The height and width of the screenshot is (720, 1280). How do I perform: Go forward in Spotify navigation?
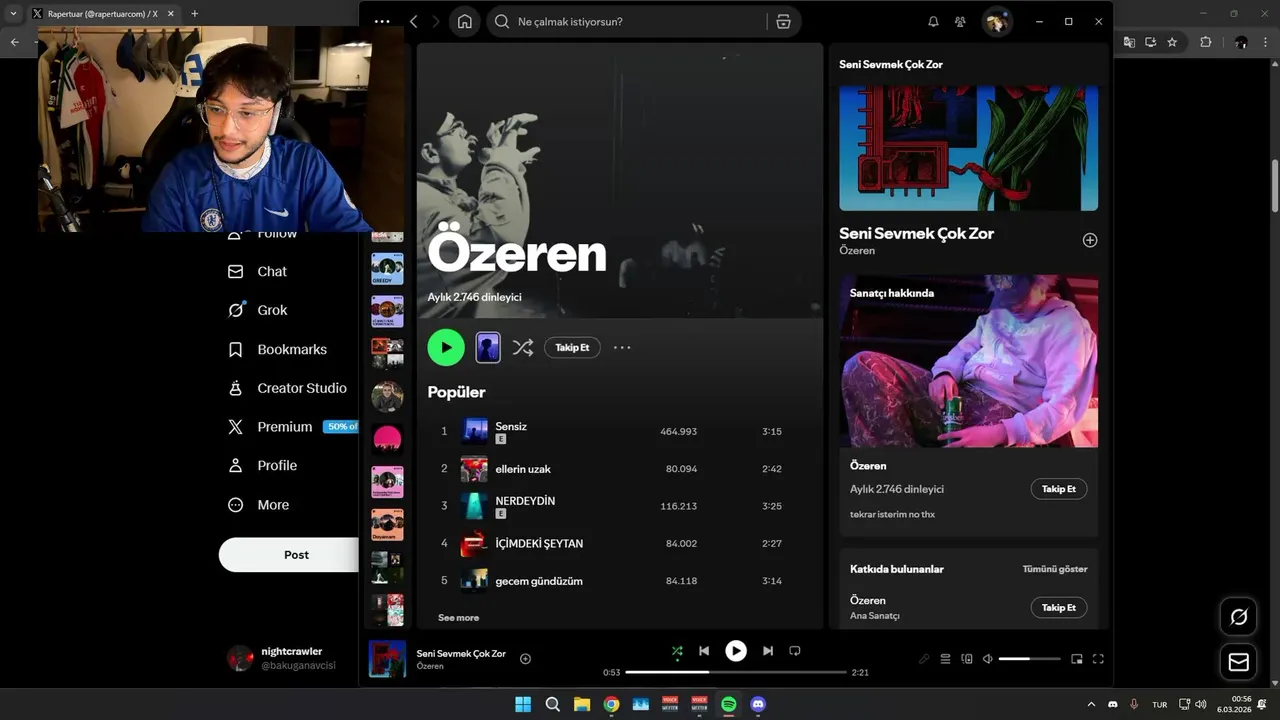(435, 22)
